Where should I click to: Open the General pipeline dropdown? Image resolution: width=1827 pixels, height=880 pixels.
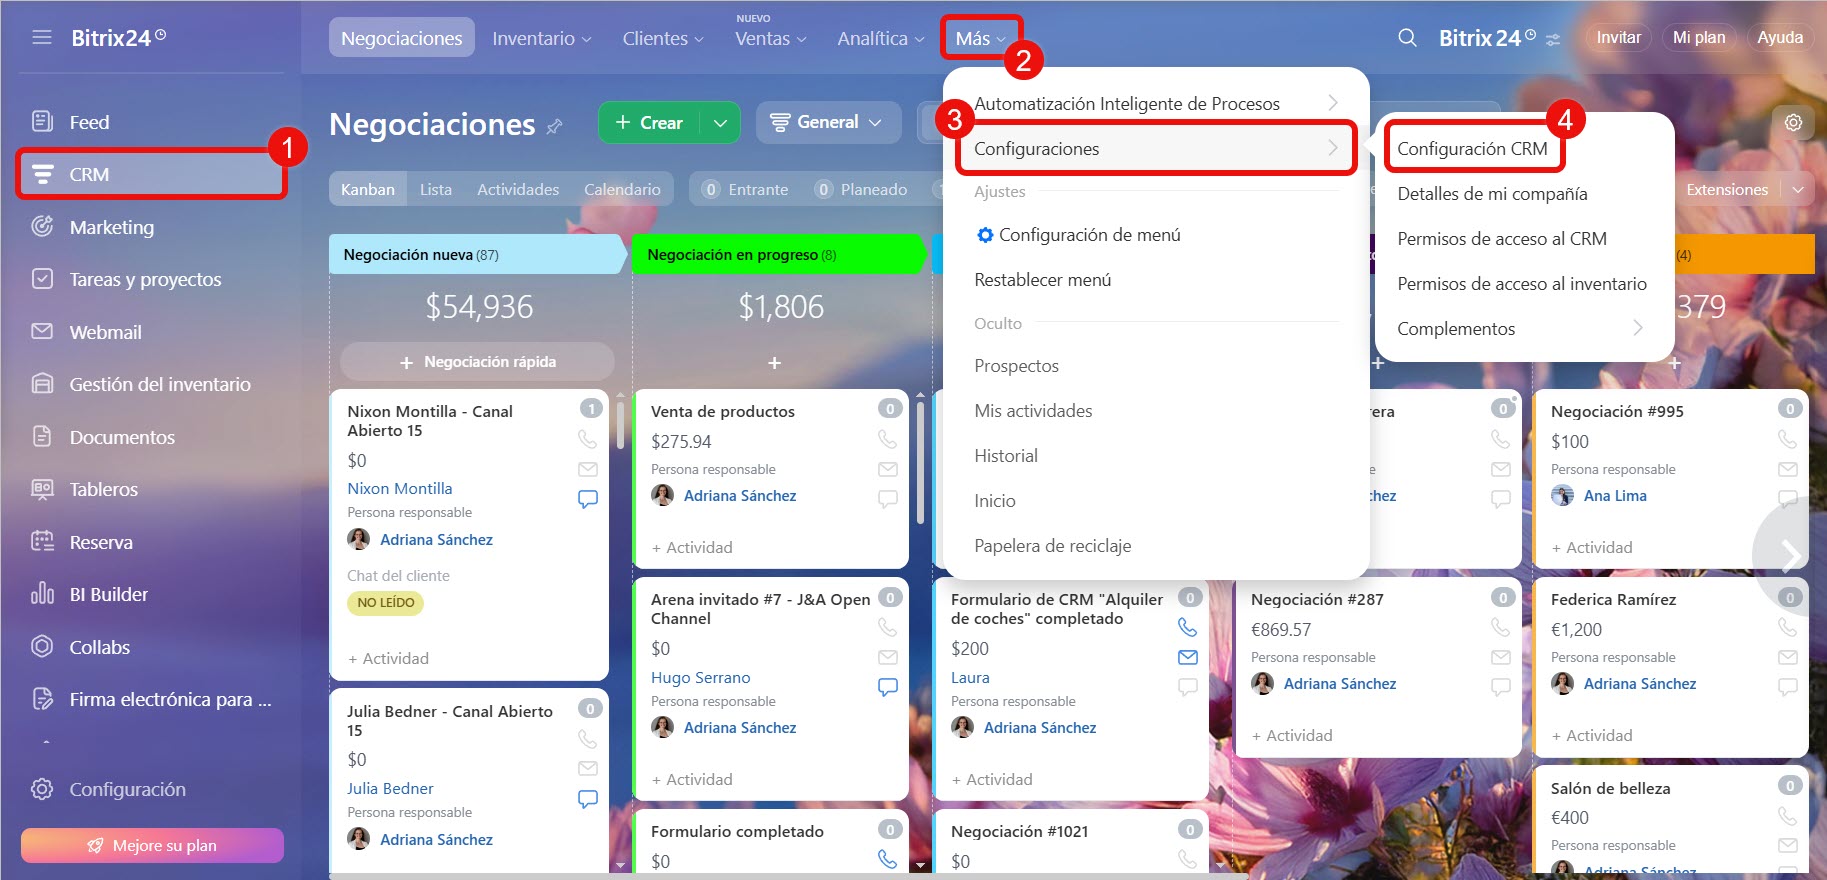click(826, 123)
